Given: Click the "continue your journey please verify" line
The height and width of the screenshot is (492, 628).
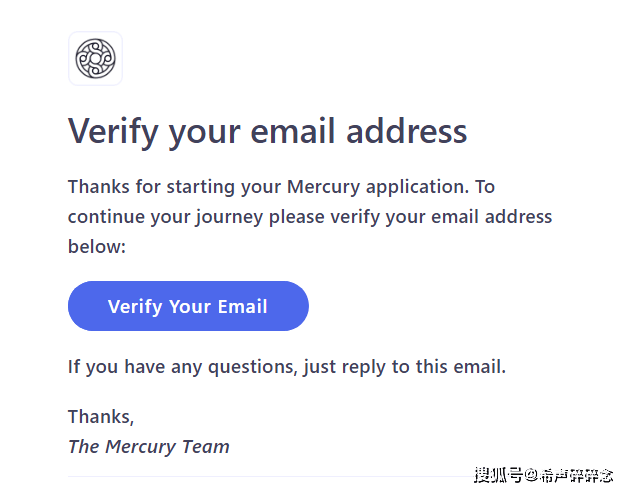Looking at the screenshot, I should [x=230, y=216].
